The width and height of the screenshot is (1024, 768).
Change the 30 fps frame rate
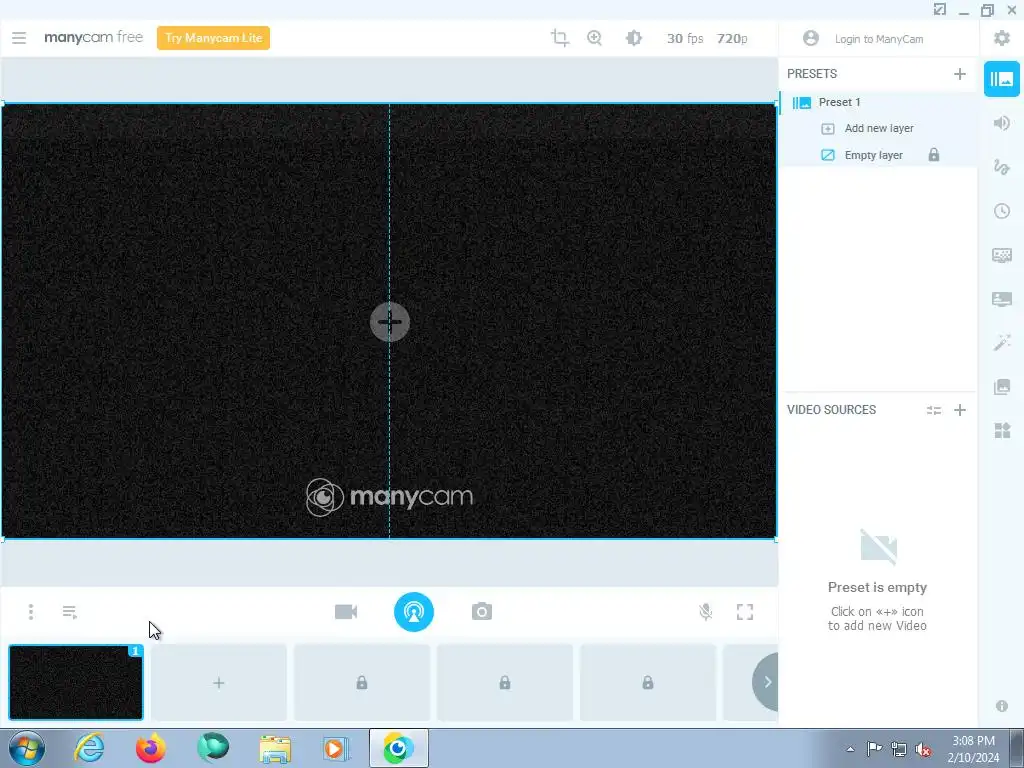point(685,39)
